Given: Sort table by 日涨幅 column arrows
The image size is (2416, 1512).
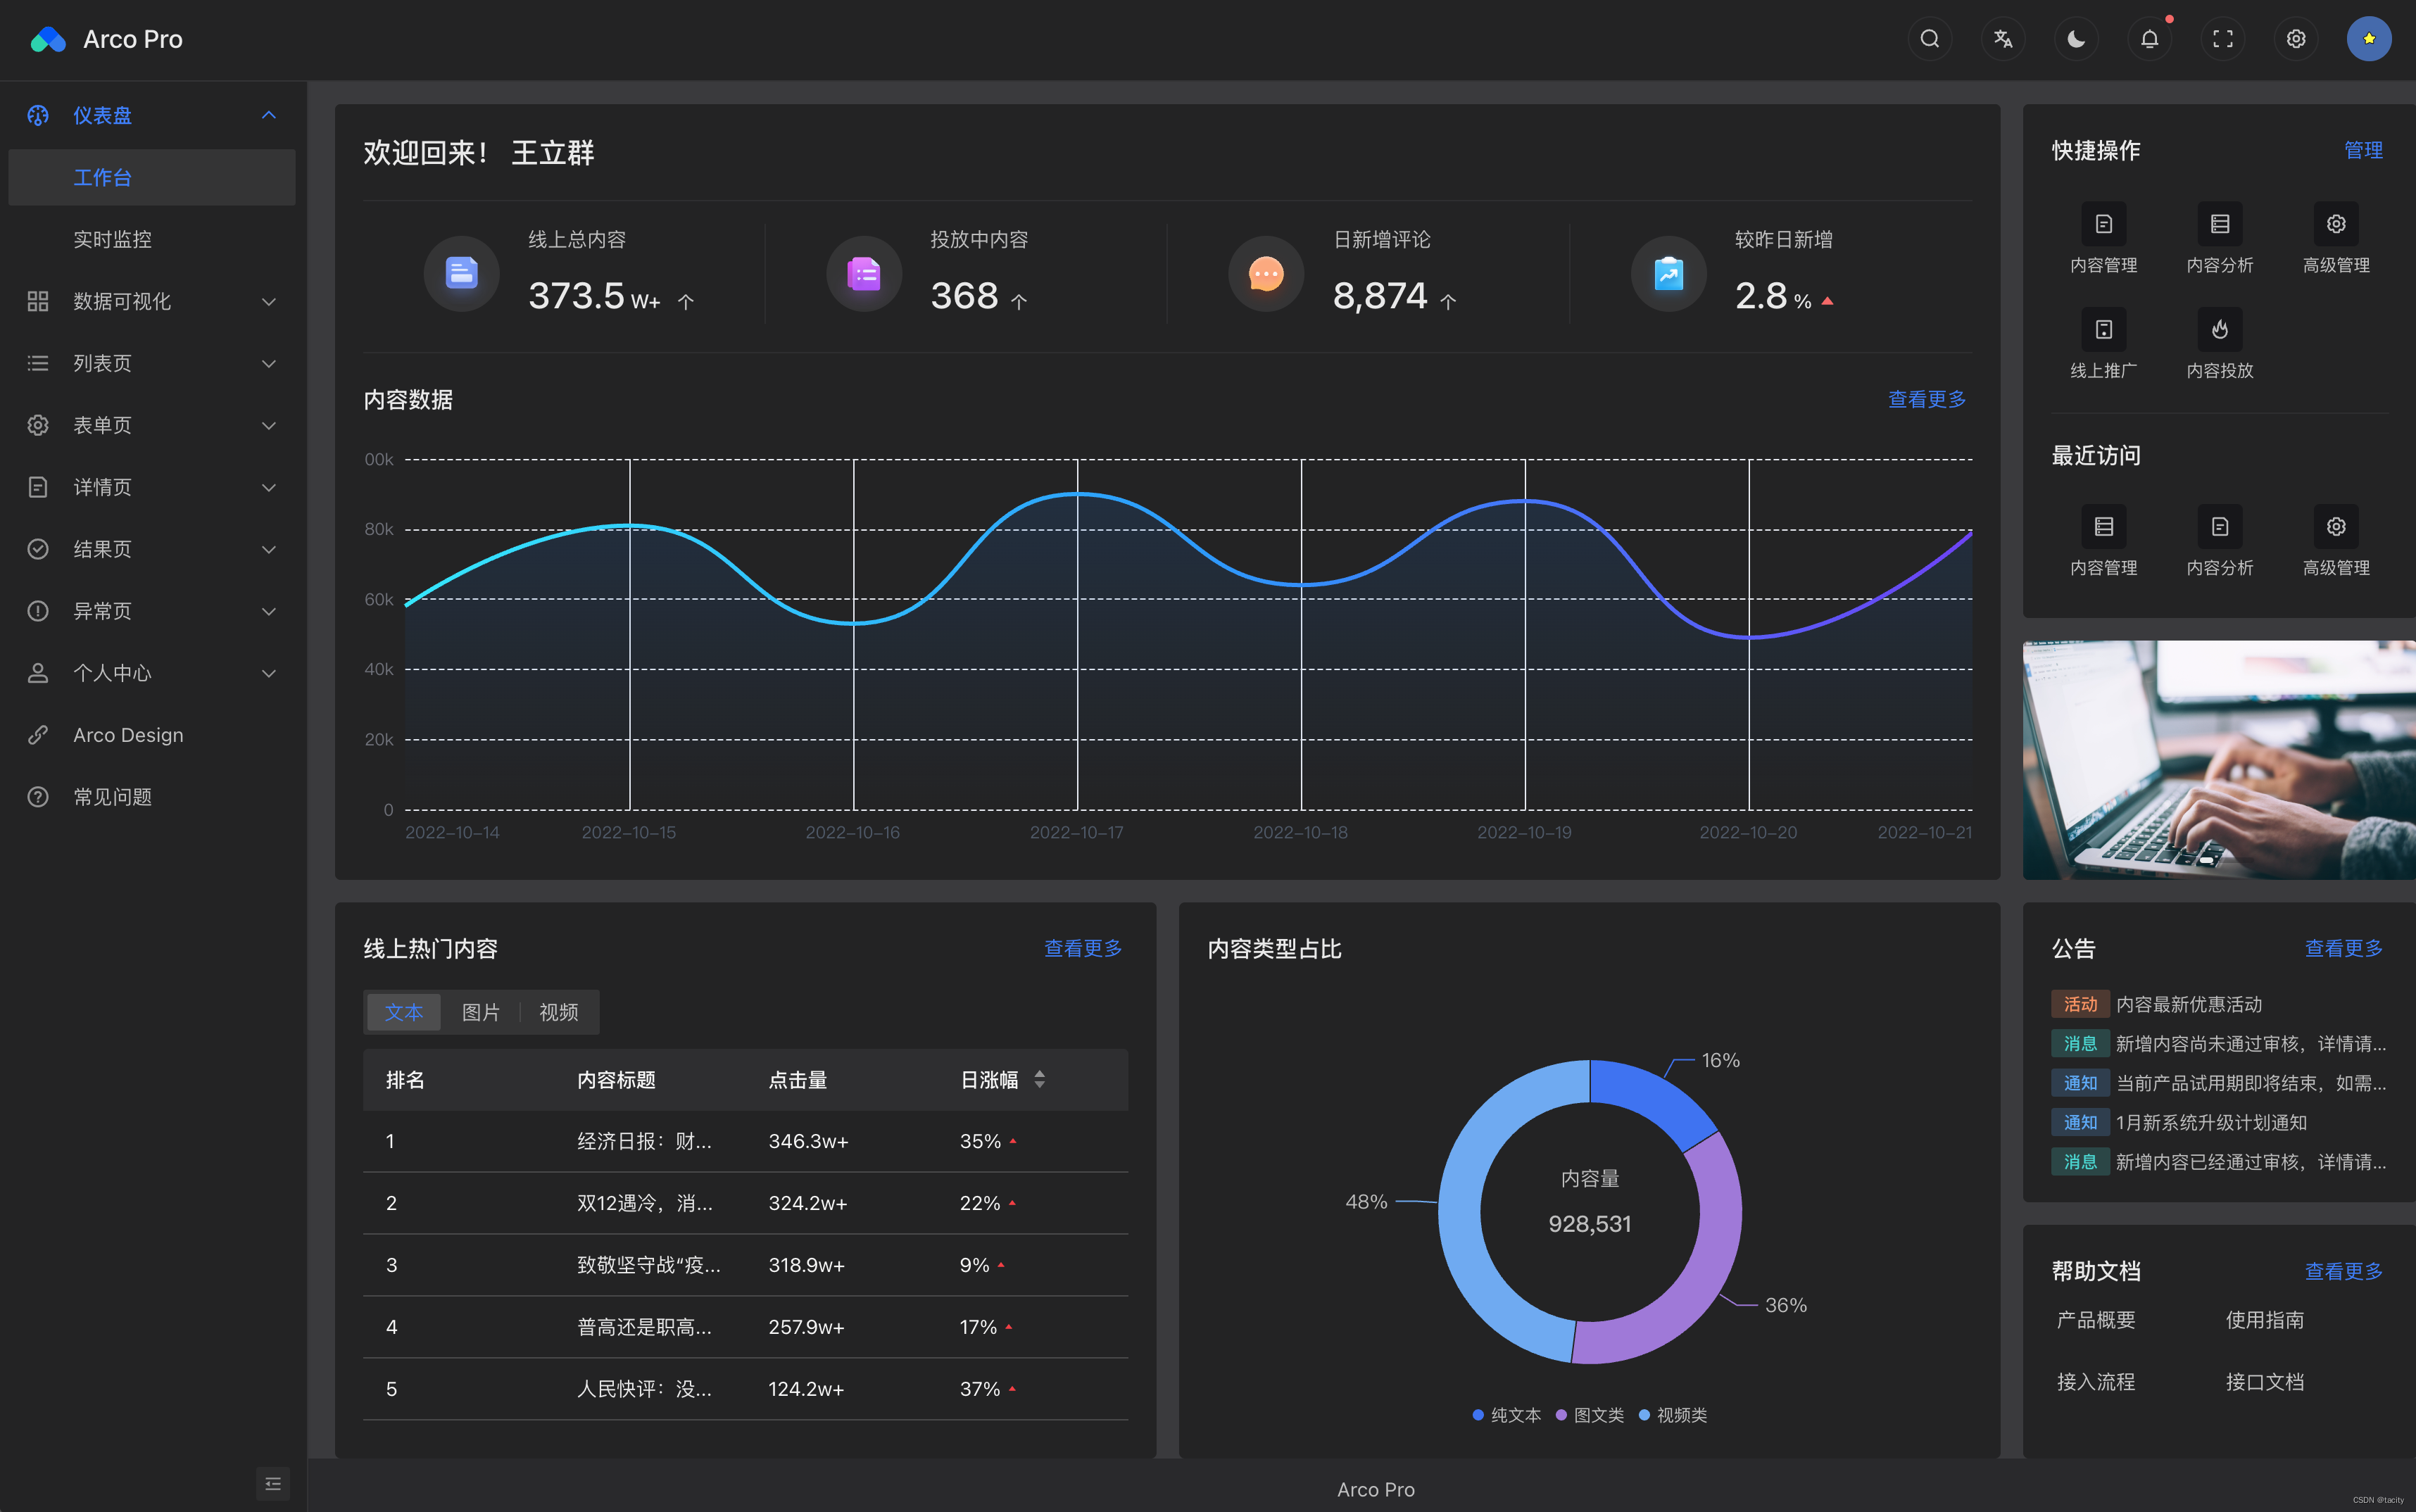Looking at the screenshot, I should coord(1039,1080).
